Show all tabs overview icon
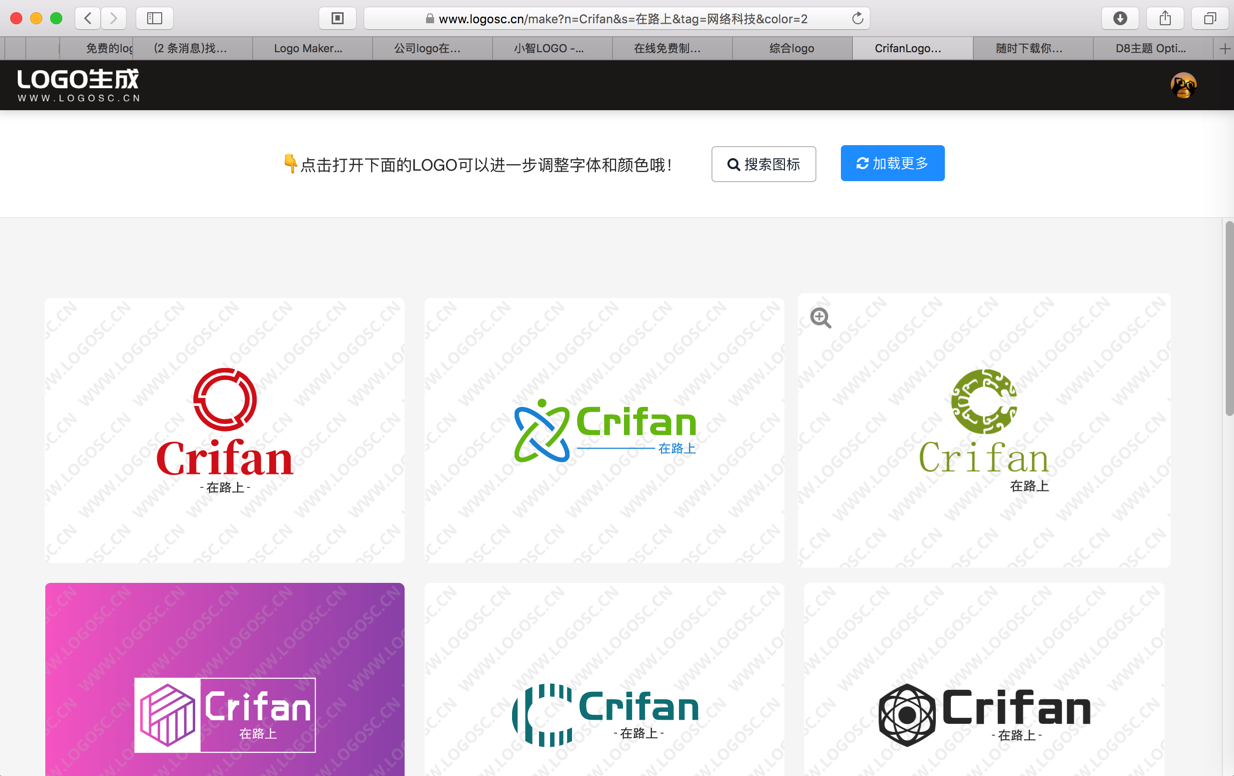 (x=1209, y=18)
